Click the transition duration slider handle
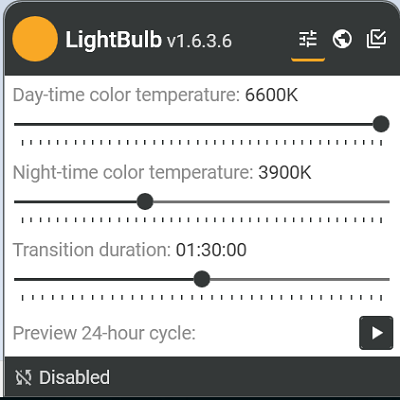 pyautogui.click(x=202, y=279)
